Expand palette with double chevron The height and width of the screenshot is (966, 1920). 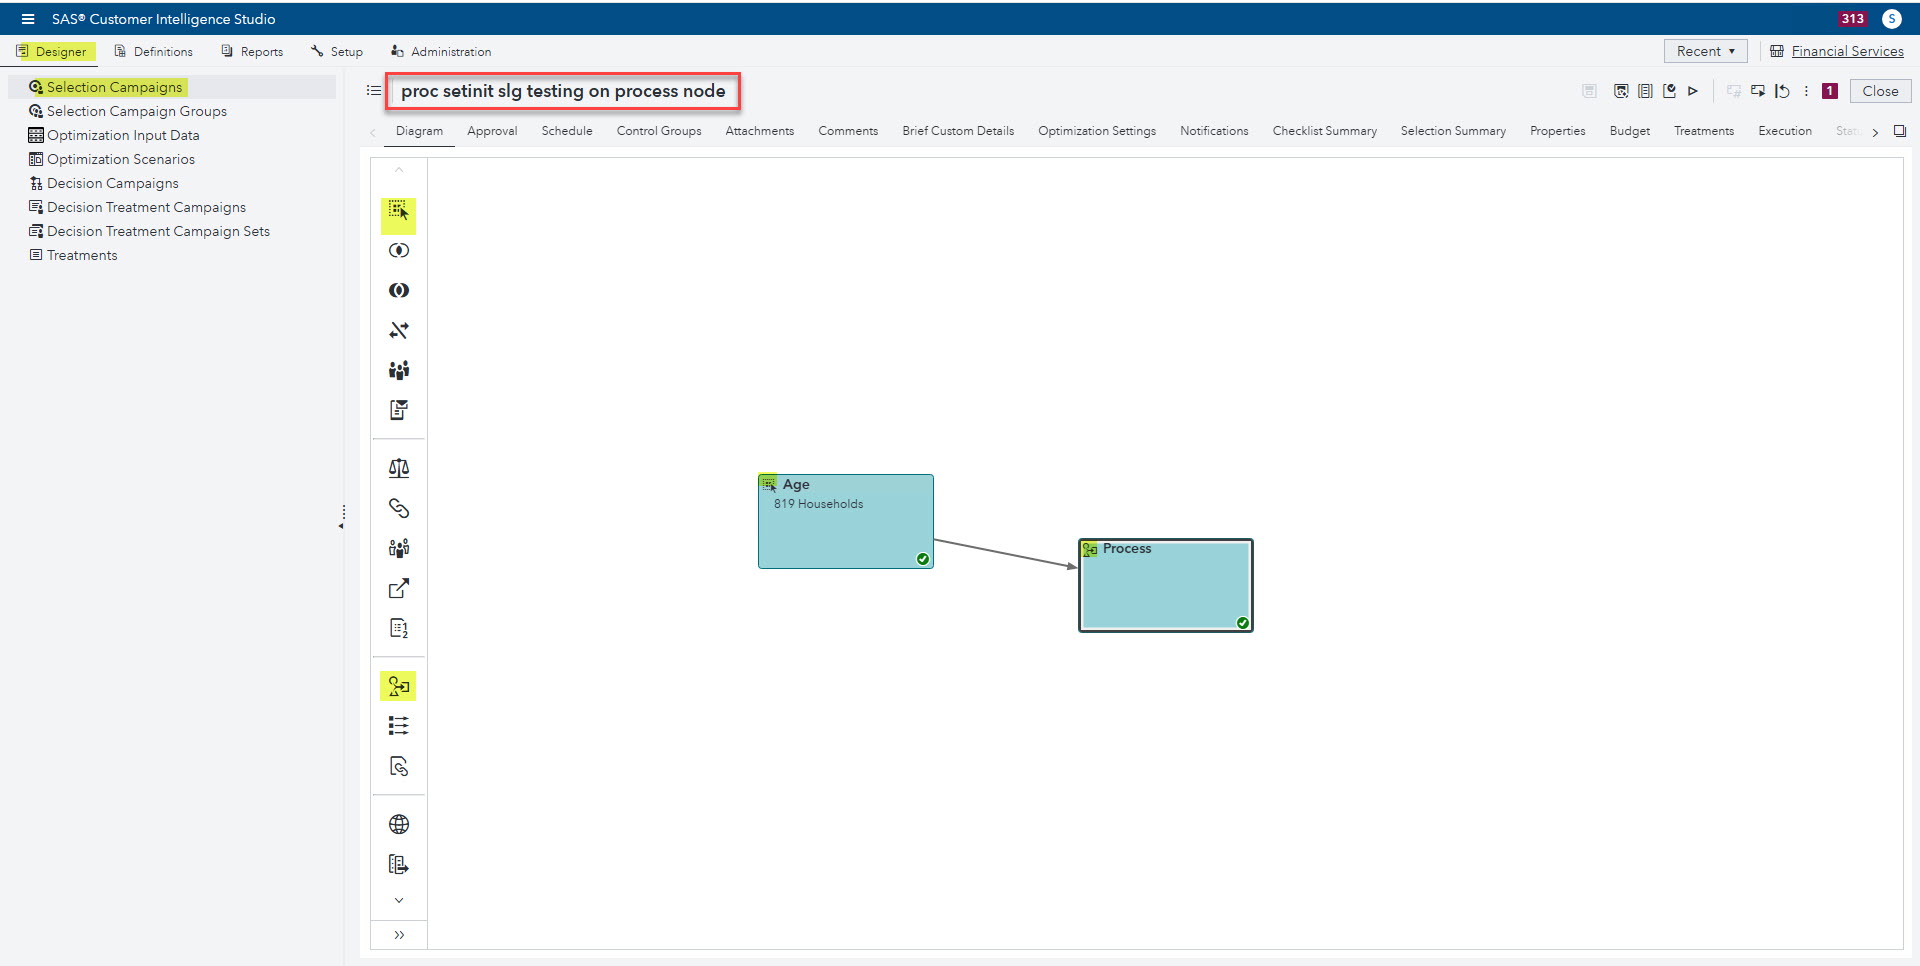tap(399, 935)
